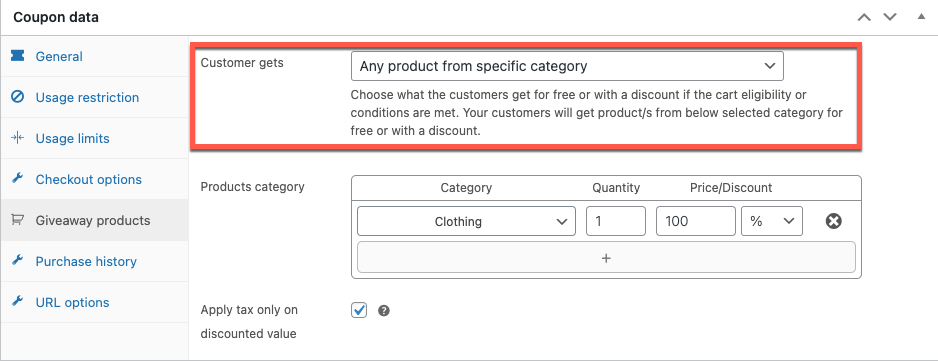Remove the Clothing category row
938x361 pixels.
pos(833,222)
